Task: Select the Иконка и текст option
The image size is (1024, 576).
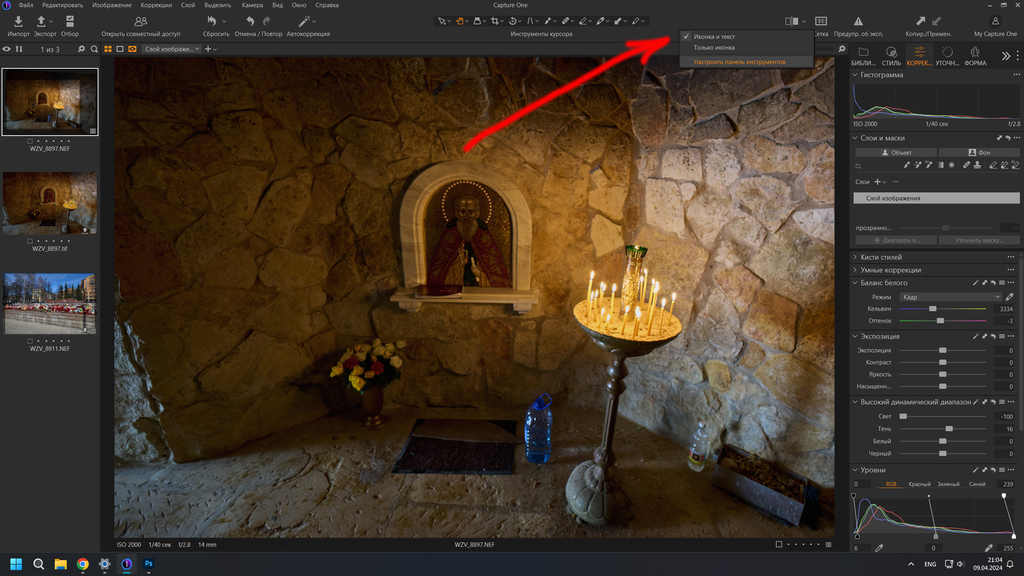Action: click(714, 37)
